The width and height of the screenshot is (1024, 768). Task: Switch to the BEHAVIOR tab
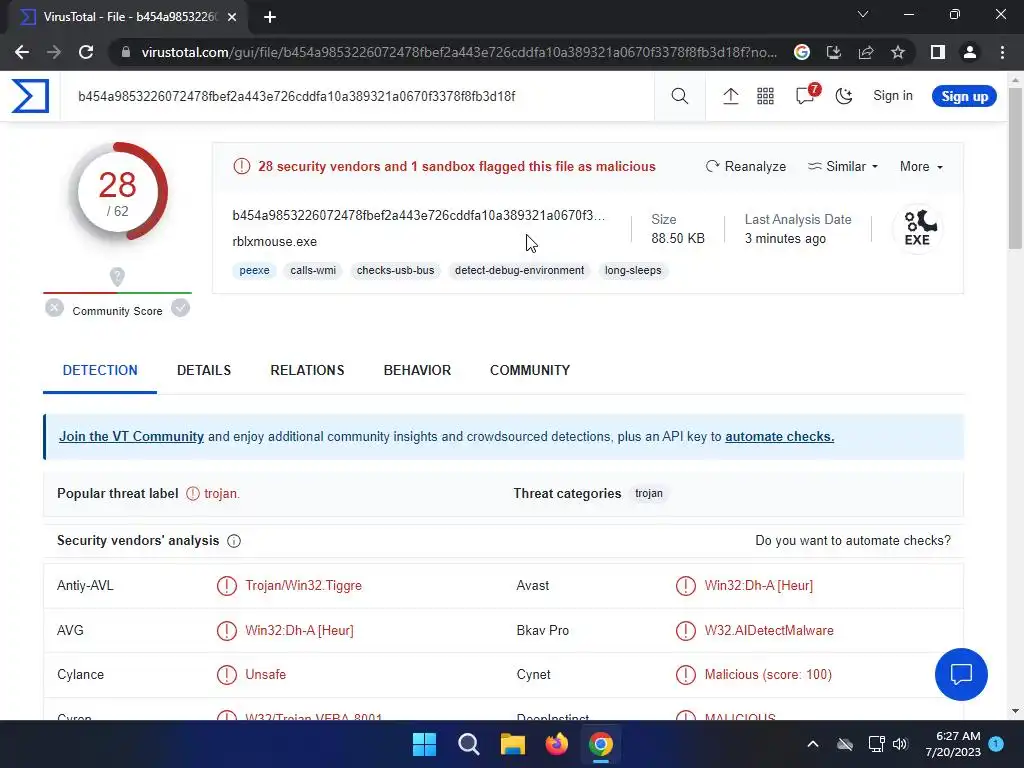[417, 370]
